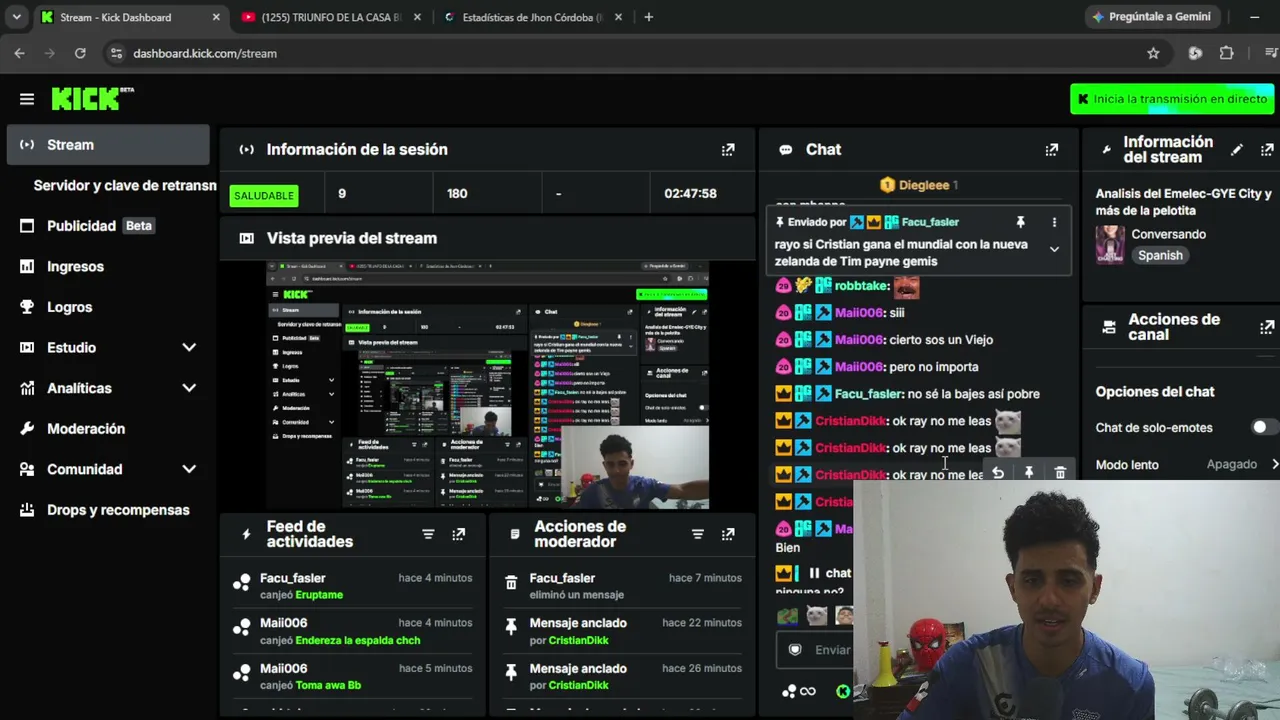This screenshot has height=720, width=1280.
Task: Go back to the previous page
Action: [x=19, y=53]
